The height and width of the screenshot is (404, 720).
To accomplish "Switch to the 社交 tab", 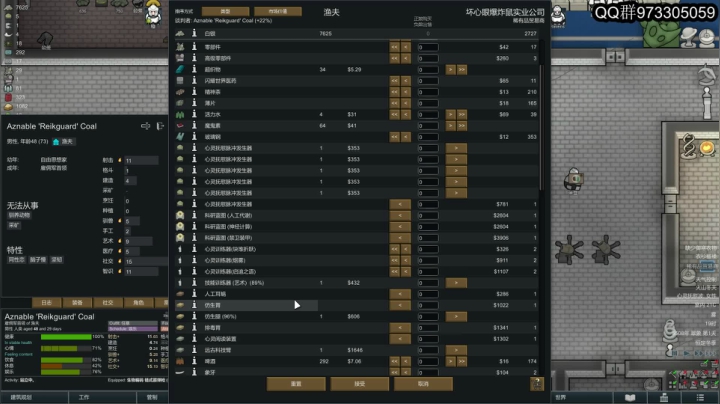I will (x=108, y=303).
